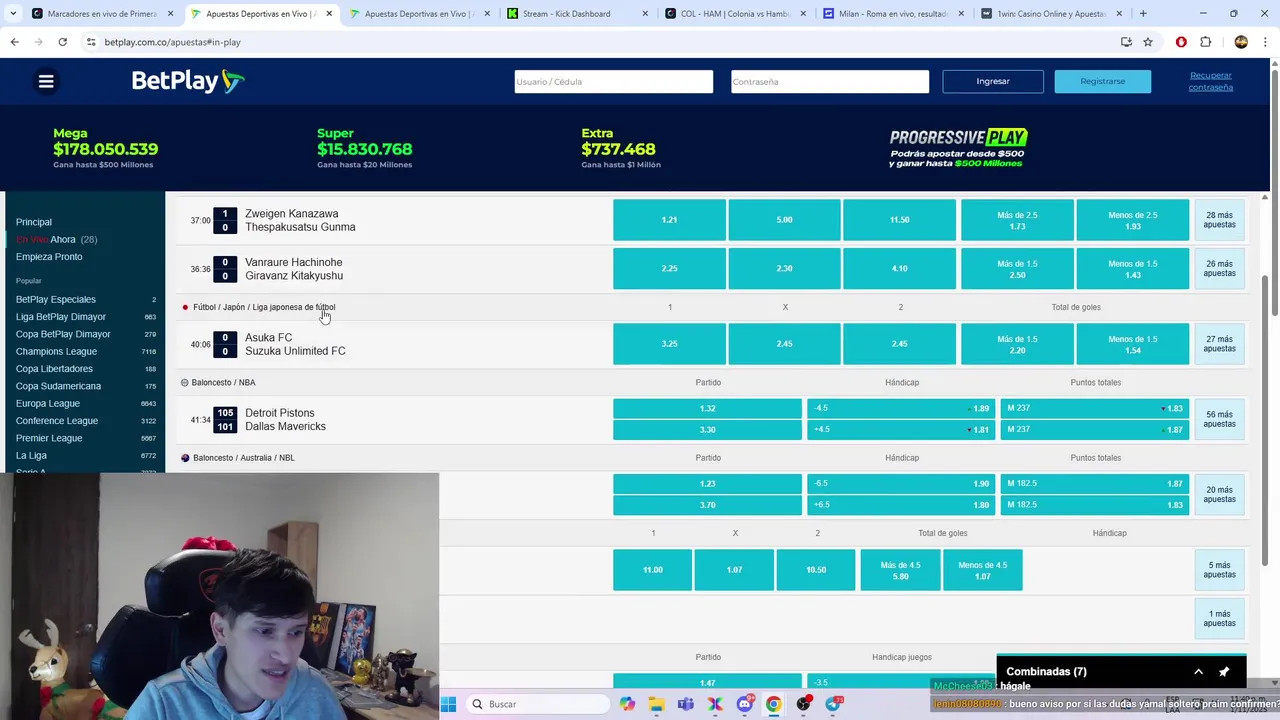Select Más de 1.5 at 2.50 for Hachinohe
1280x720 pixels.
pyautogui.click(x=1017, y=269)
